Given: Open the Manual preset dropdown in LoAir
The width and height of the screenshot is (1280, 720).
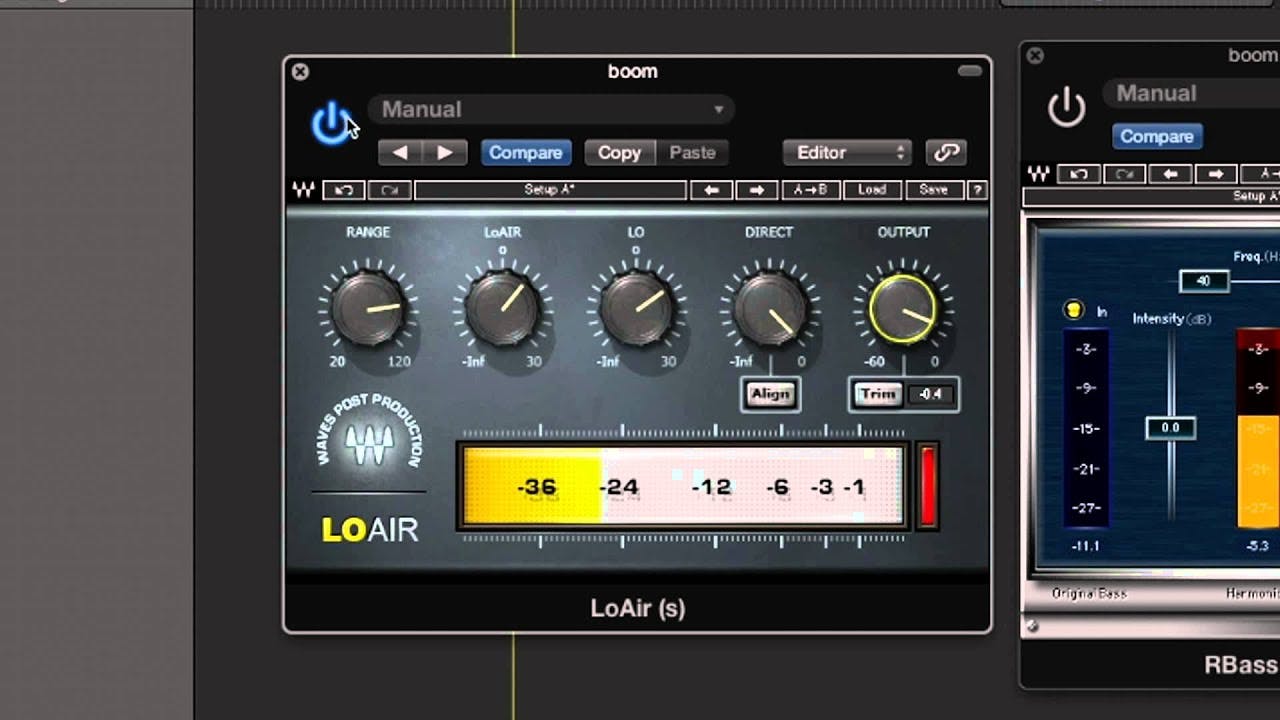Looking at the screenshot, I should pos(551,109).
